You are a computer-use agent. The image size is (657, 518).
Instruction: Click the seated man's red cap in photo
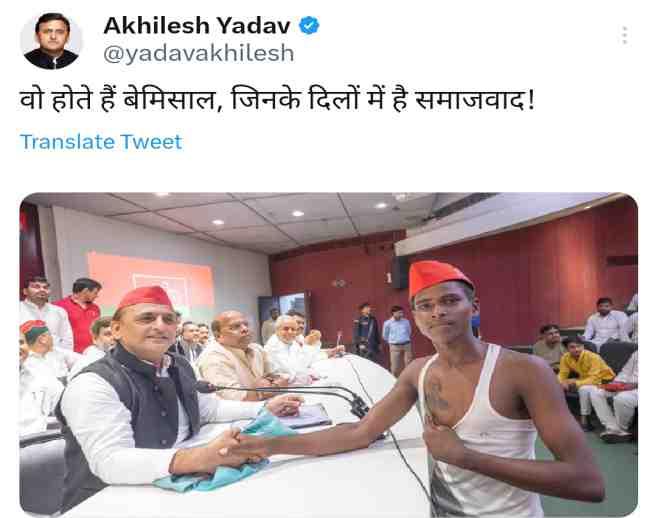146,298
